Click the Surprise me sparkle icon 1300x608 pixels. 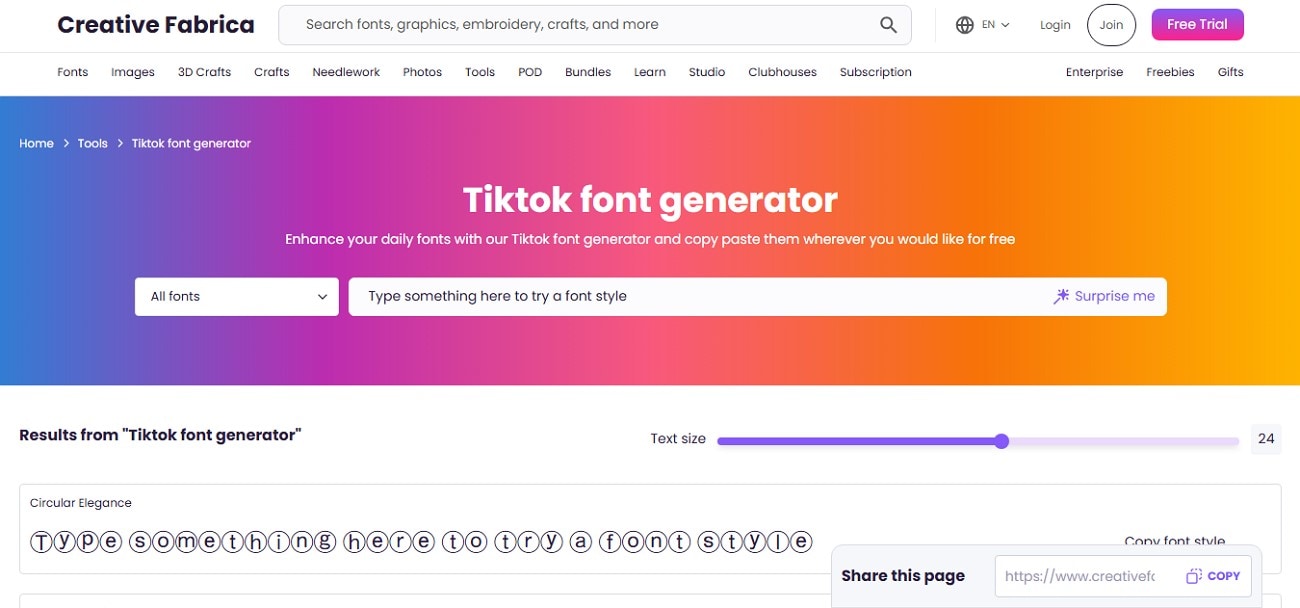(x=1062, y=296)
